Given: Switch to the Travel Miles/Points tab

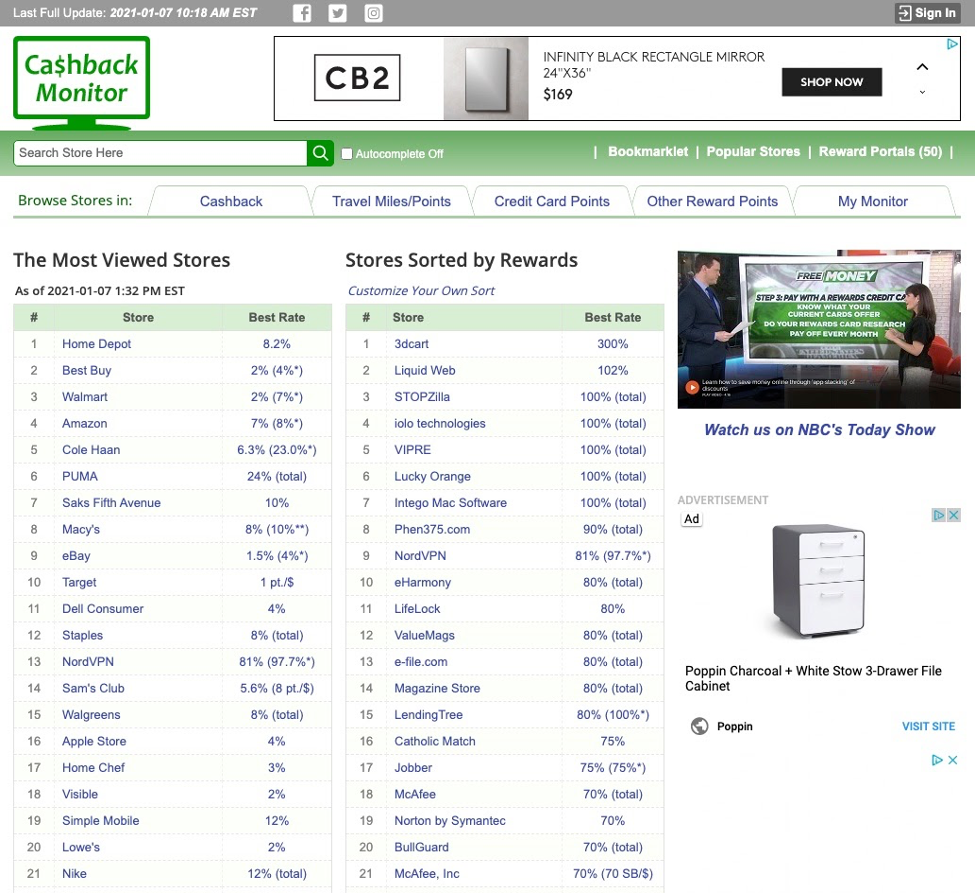Looking at the screenshot, I should [x=391, y=201].
